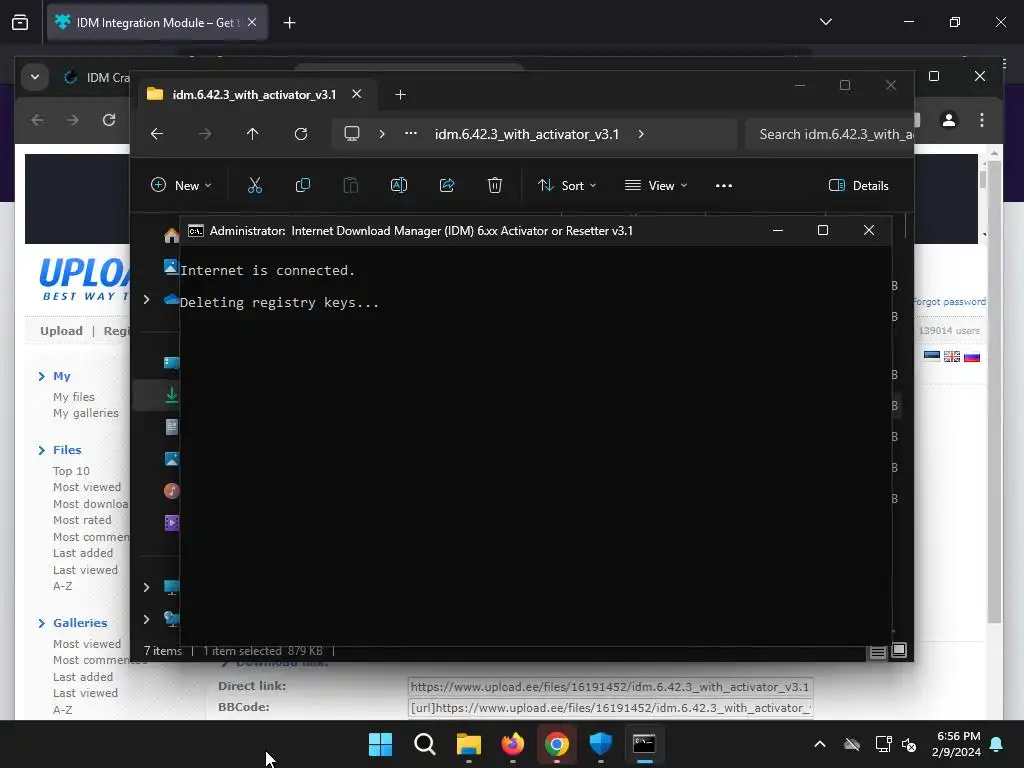Click the This PC monitor icon in address bar
This screenshot has height=768, width=1024.
point(352,134)
